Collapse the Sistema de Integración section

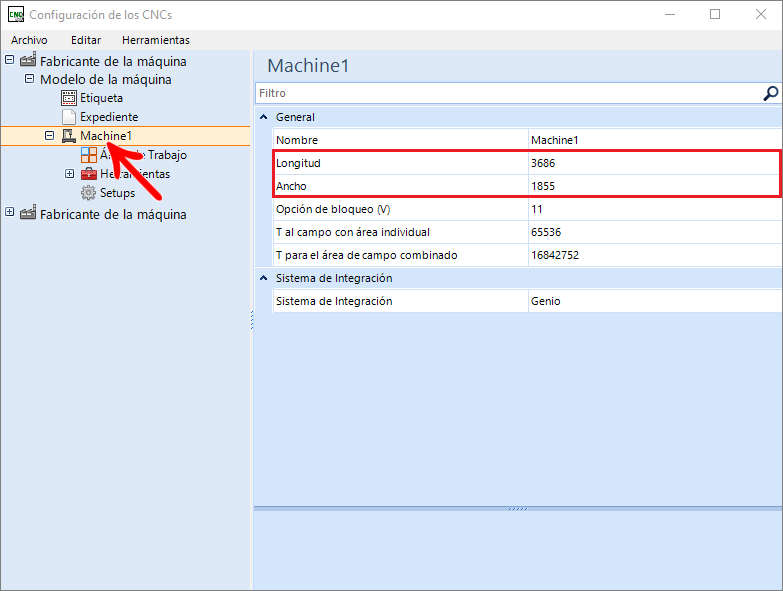[x=264, y=278]
